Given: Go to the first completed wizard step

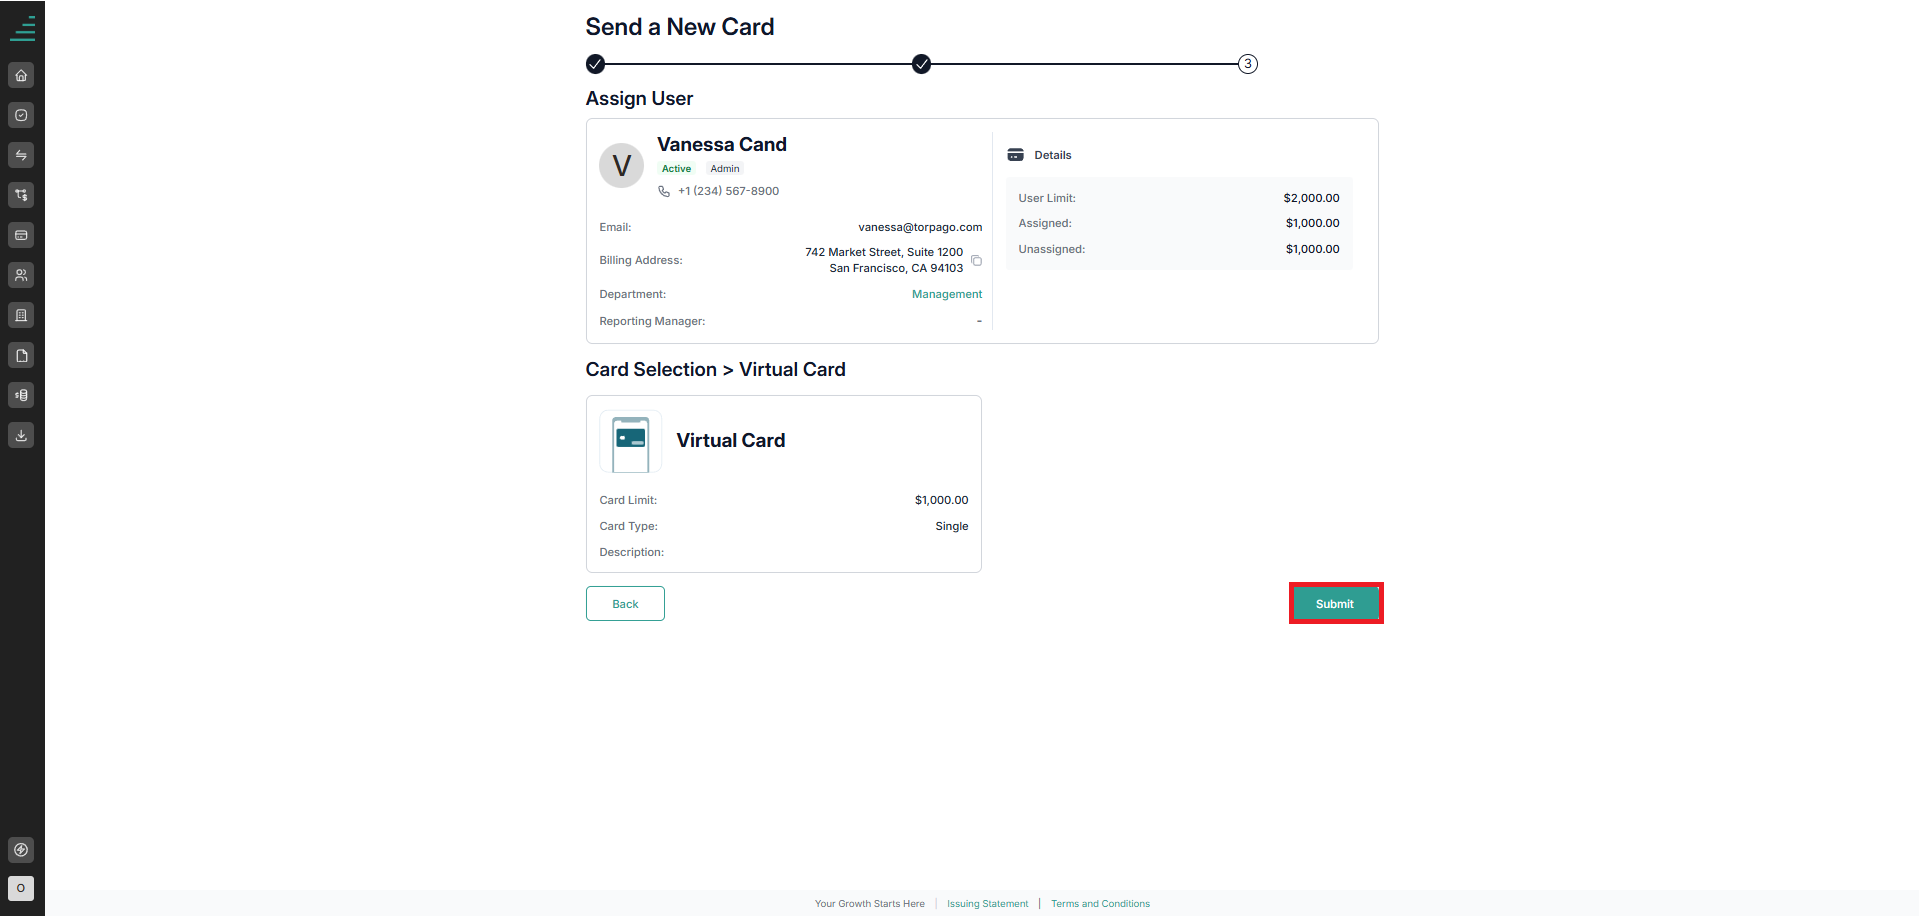Looking at the screenshot, I should (x=595, y=64).
